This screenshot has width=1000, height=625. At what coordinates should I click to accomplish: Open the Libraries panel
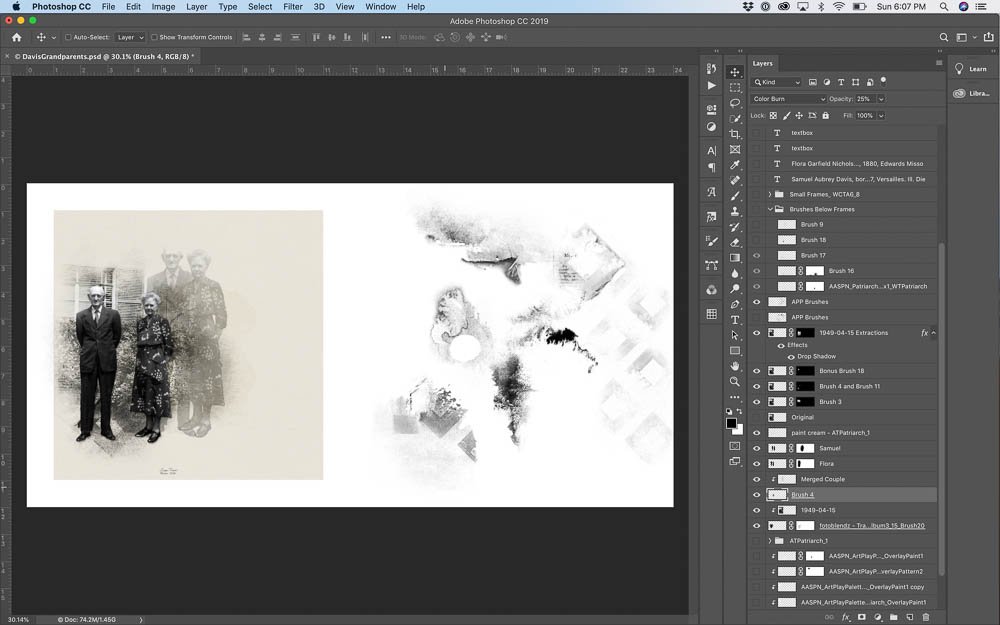pos(971,93)
